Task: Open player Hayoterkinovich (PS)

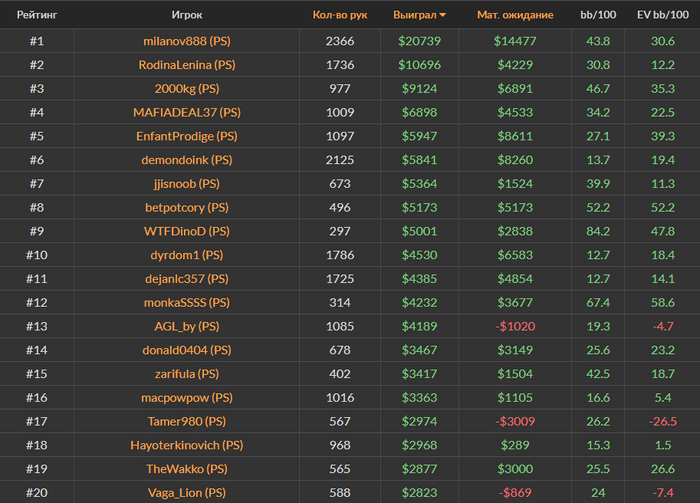Action: click(187, 445)
